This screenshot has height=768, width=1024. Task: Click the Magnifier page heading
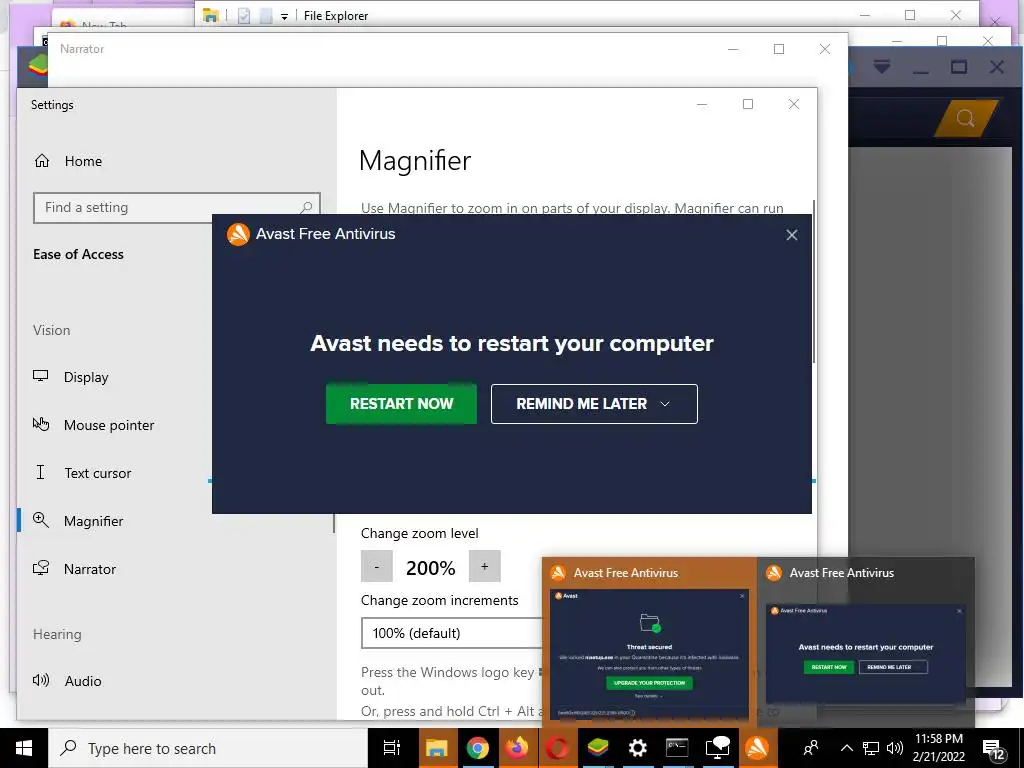[415, 161]
